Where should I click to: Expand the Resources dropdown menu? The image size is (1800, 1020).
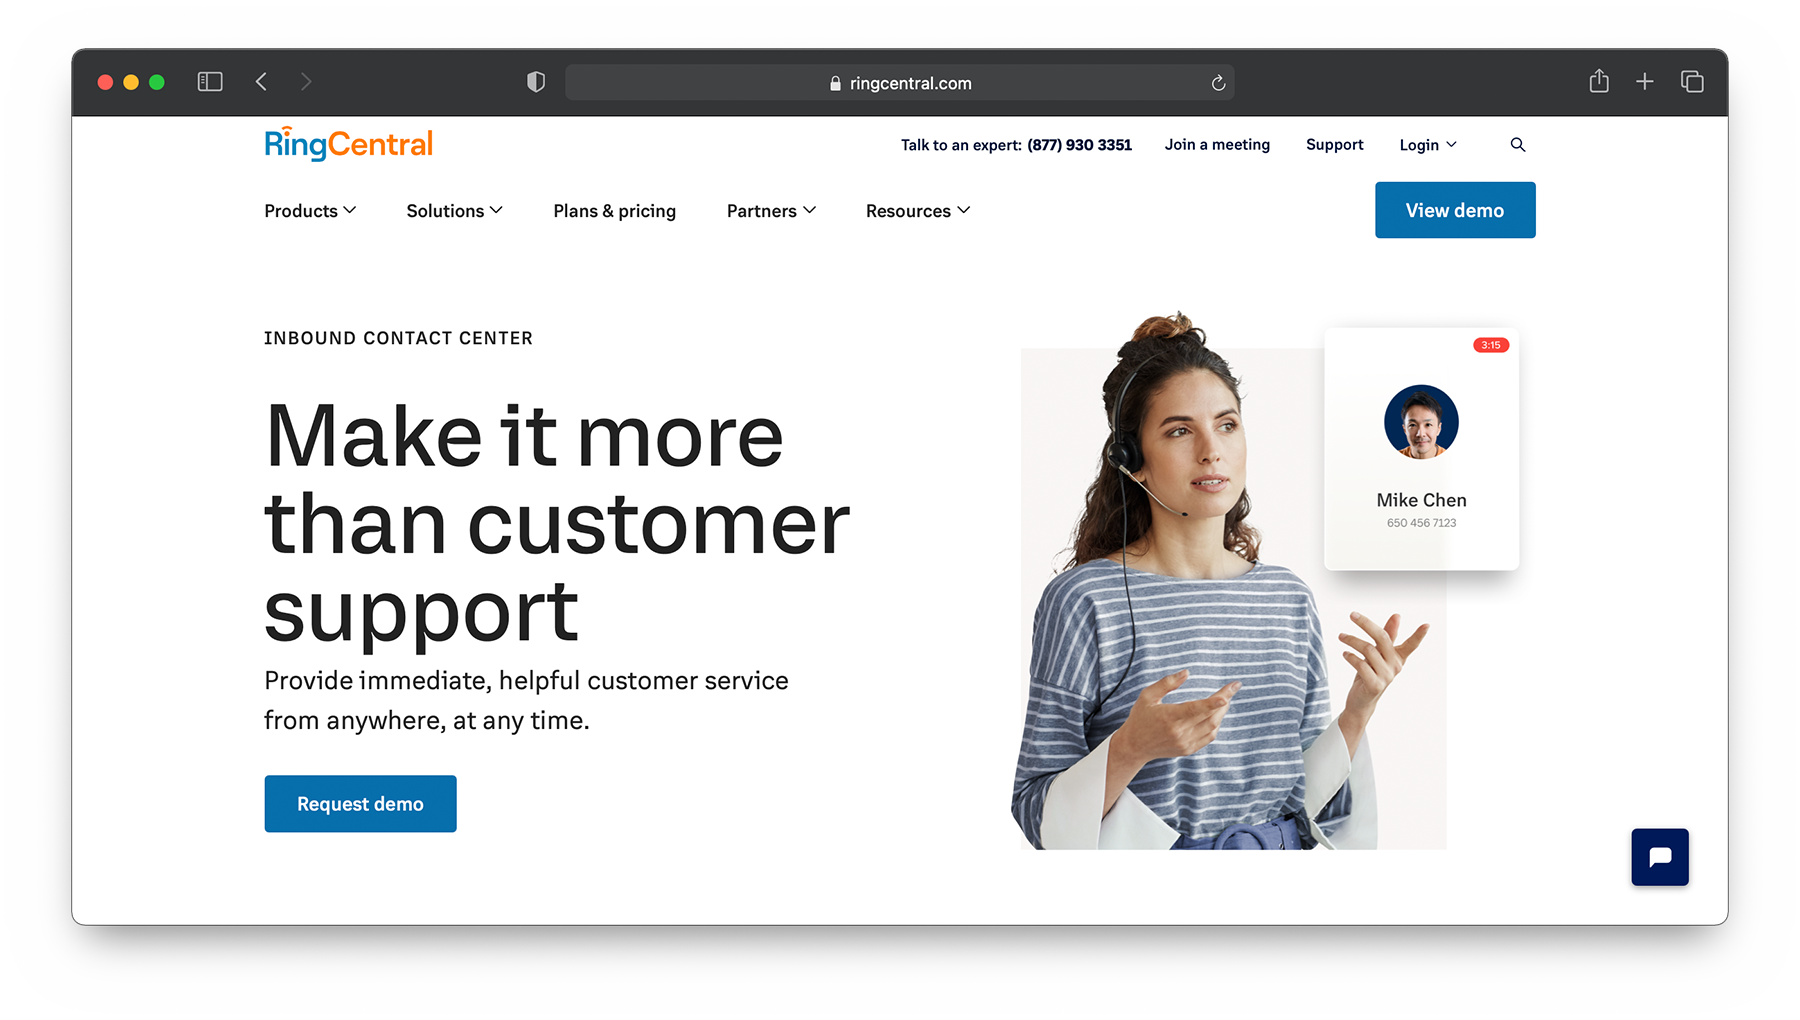click(917, 211)
